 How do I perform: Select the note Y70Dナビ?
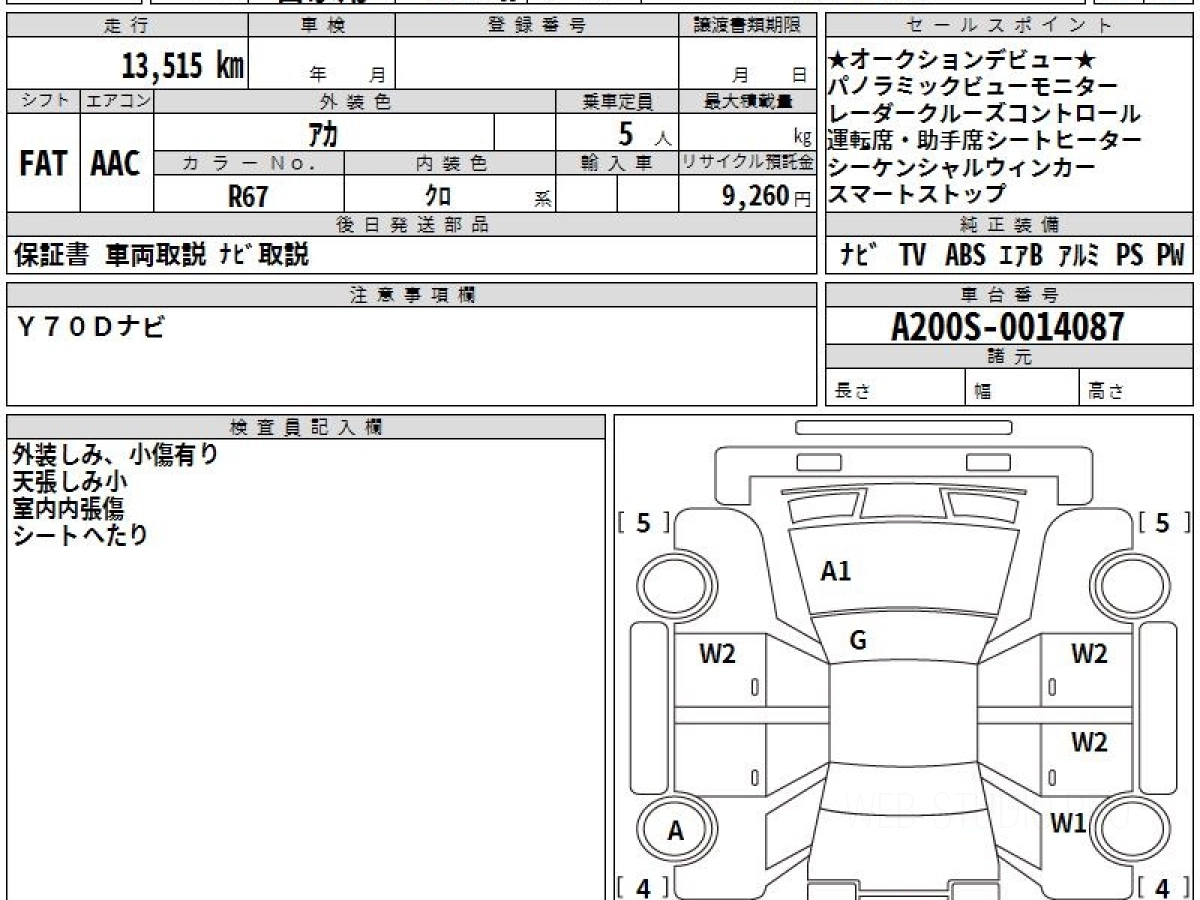90,325
